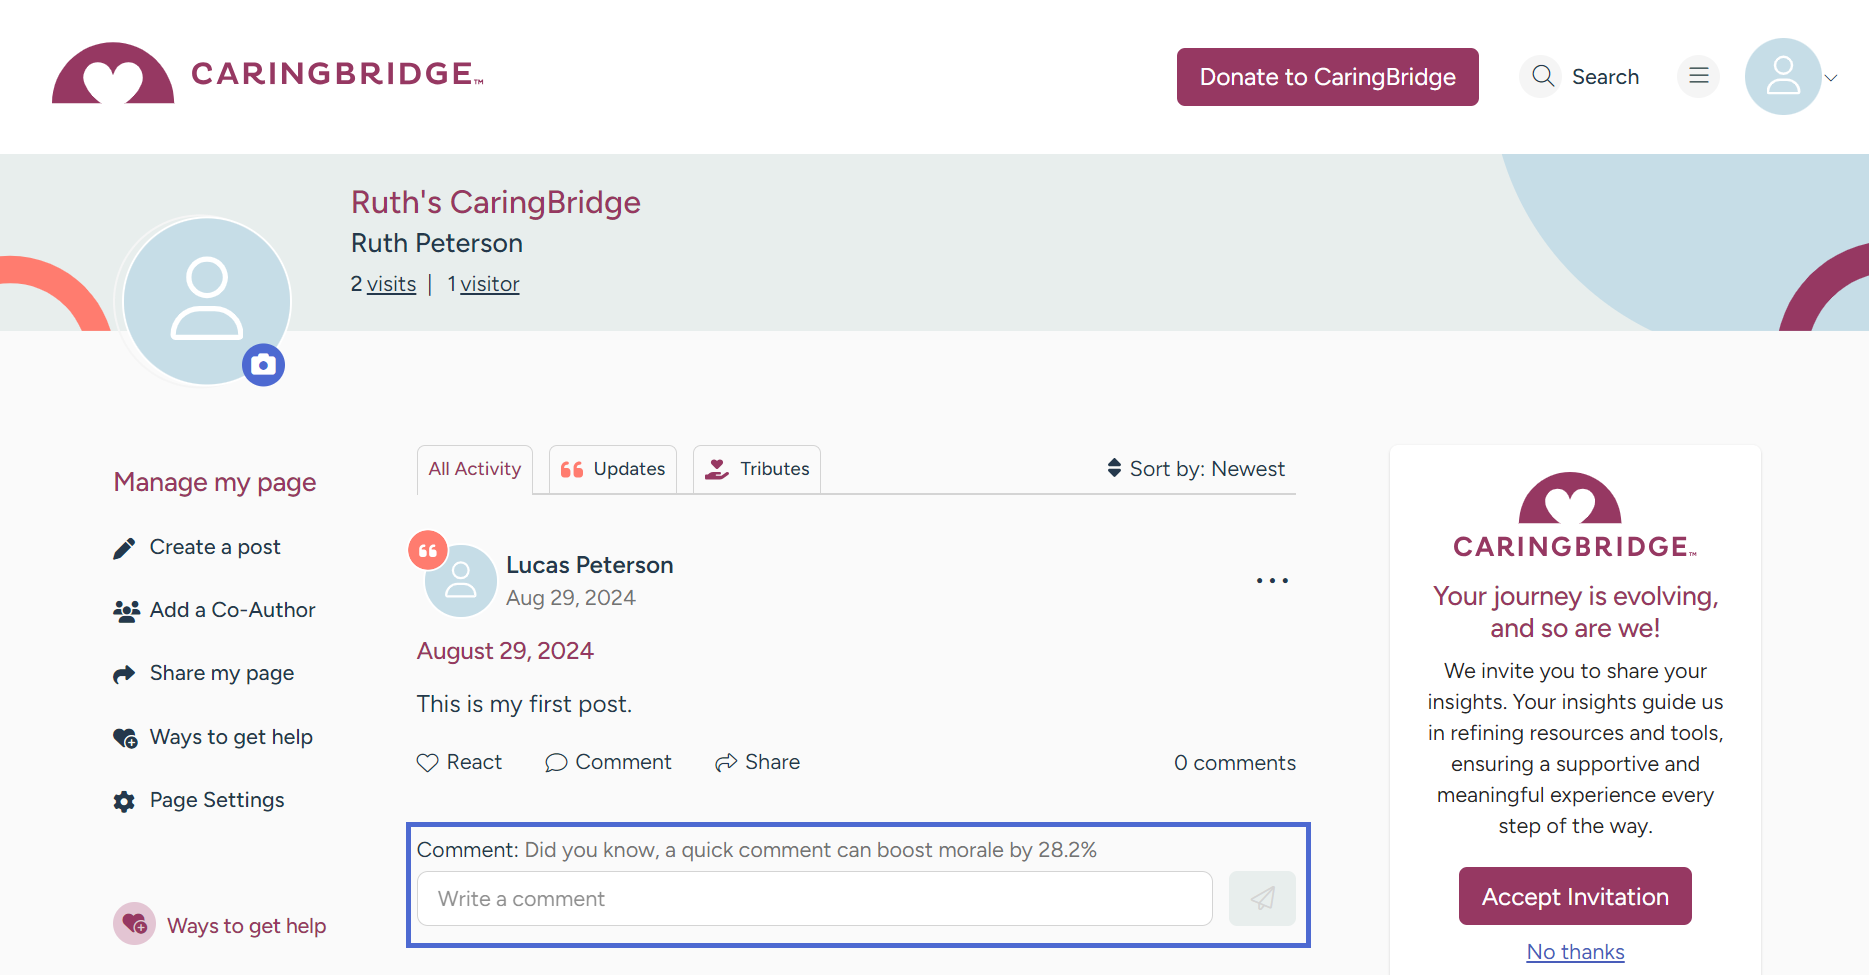Switch to the Tributes tab

coord(757,469)
